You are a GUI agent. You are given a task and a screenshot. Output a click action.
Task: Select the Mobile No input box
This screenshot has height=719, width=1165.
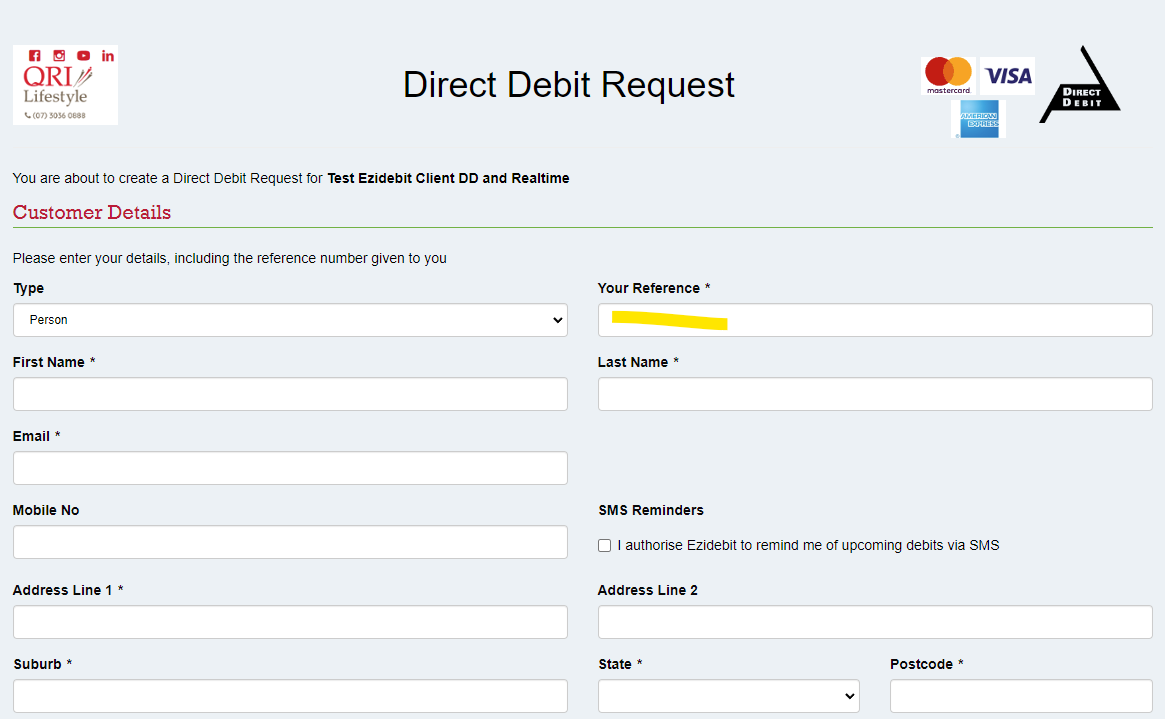point(291,542)
